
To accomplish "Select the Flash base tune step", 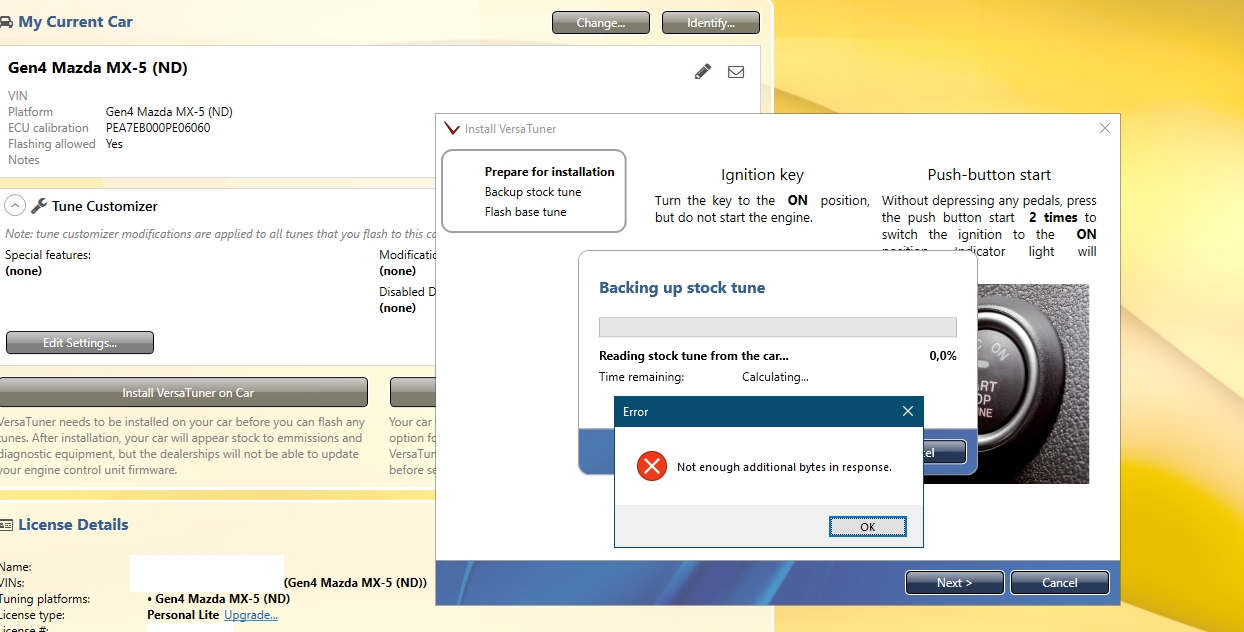I will [525, 212].
